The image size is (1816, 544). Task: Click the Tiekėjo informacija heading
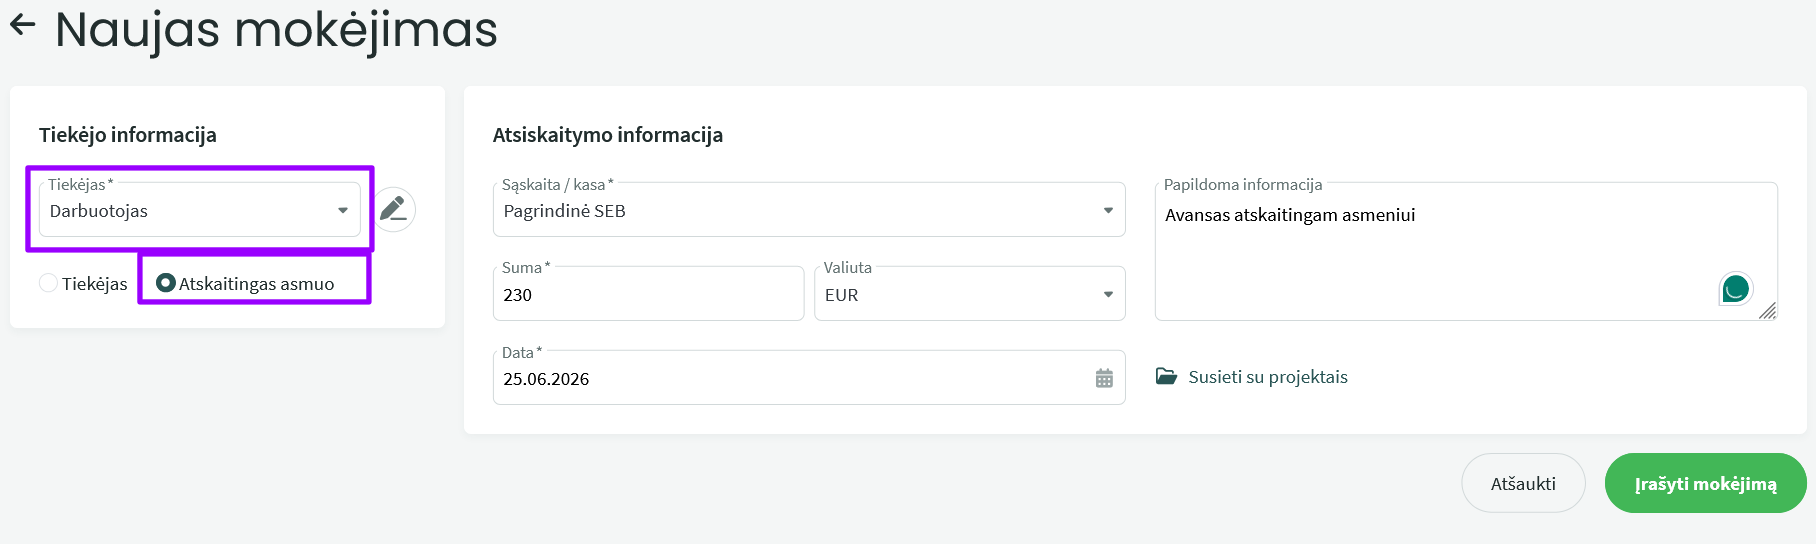tap(128, 135)
